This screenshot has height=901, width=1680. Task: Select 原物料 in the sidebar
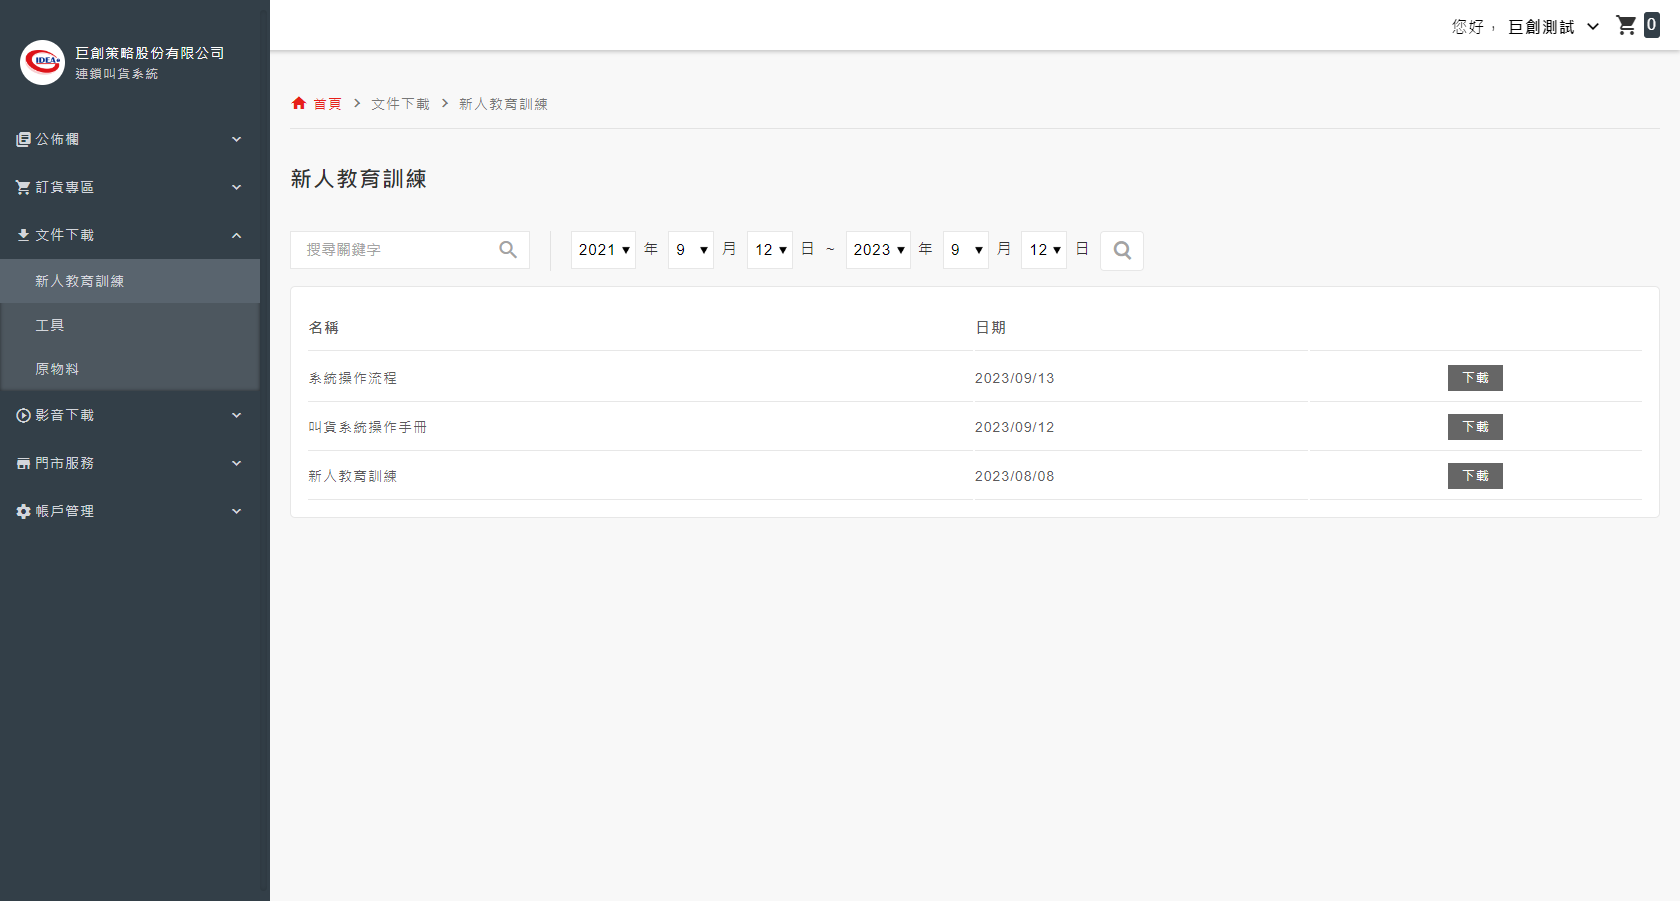[x=130, y=369]
